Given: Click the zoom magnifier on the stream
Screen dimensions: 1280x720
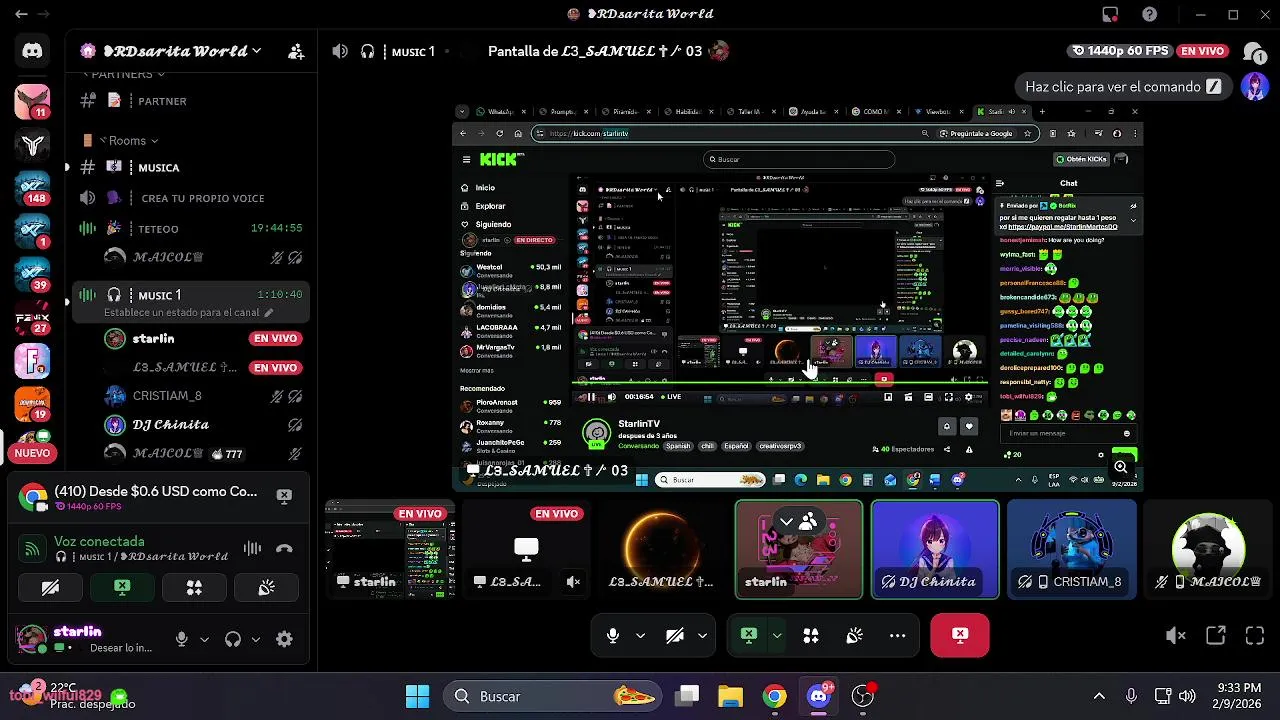Looking at the screenshot, I should [x=1121, y=467].
